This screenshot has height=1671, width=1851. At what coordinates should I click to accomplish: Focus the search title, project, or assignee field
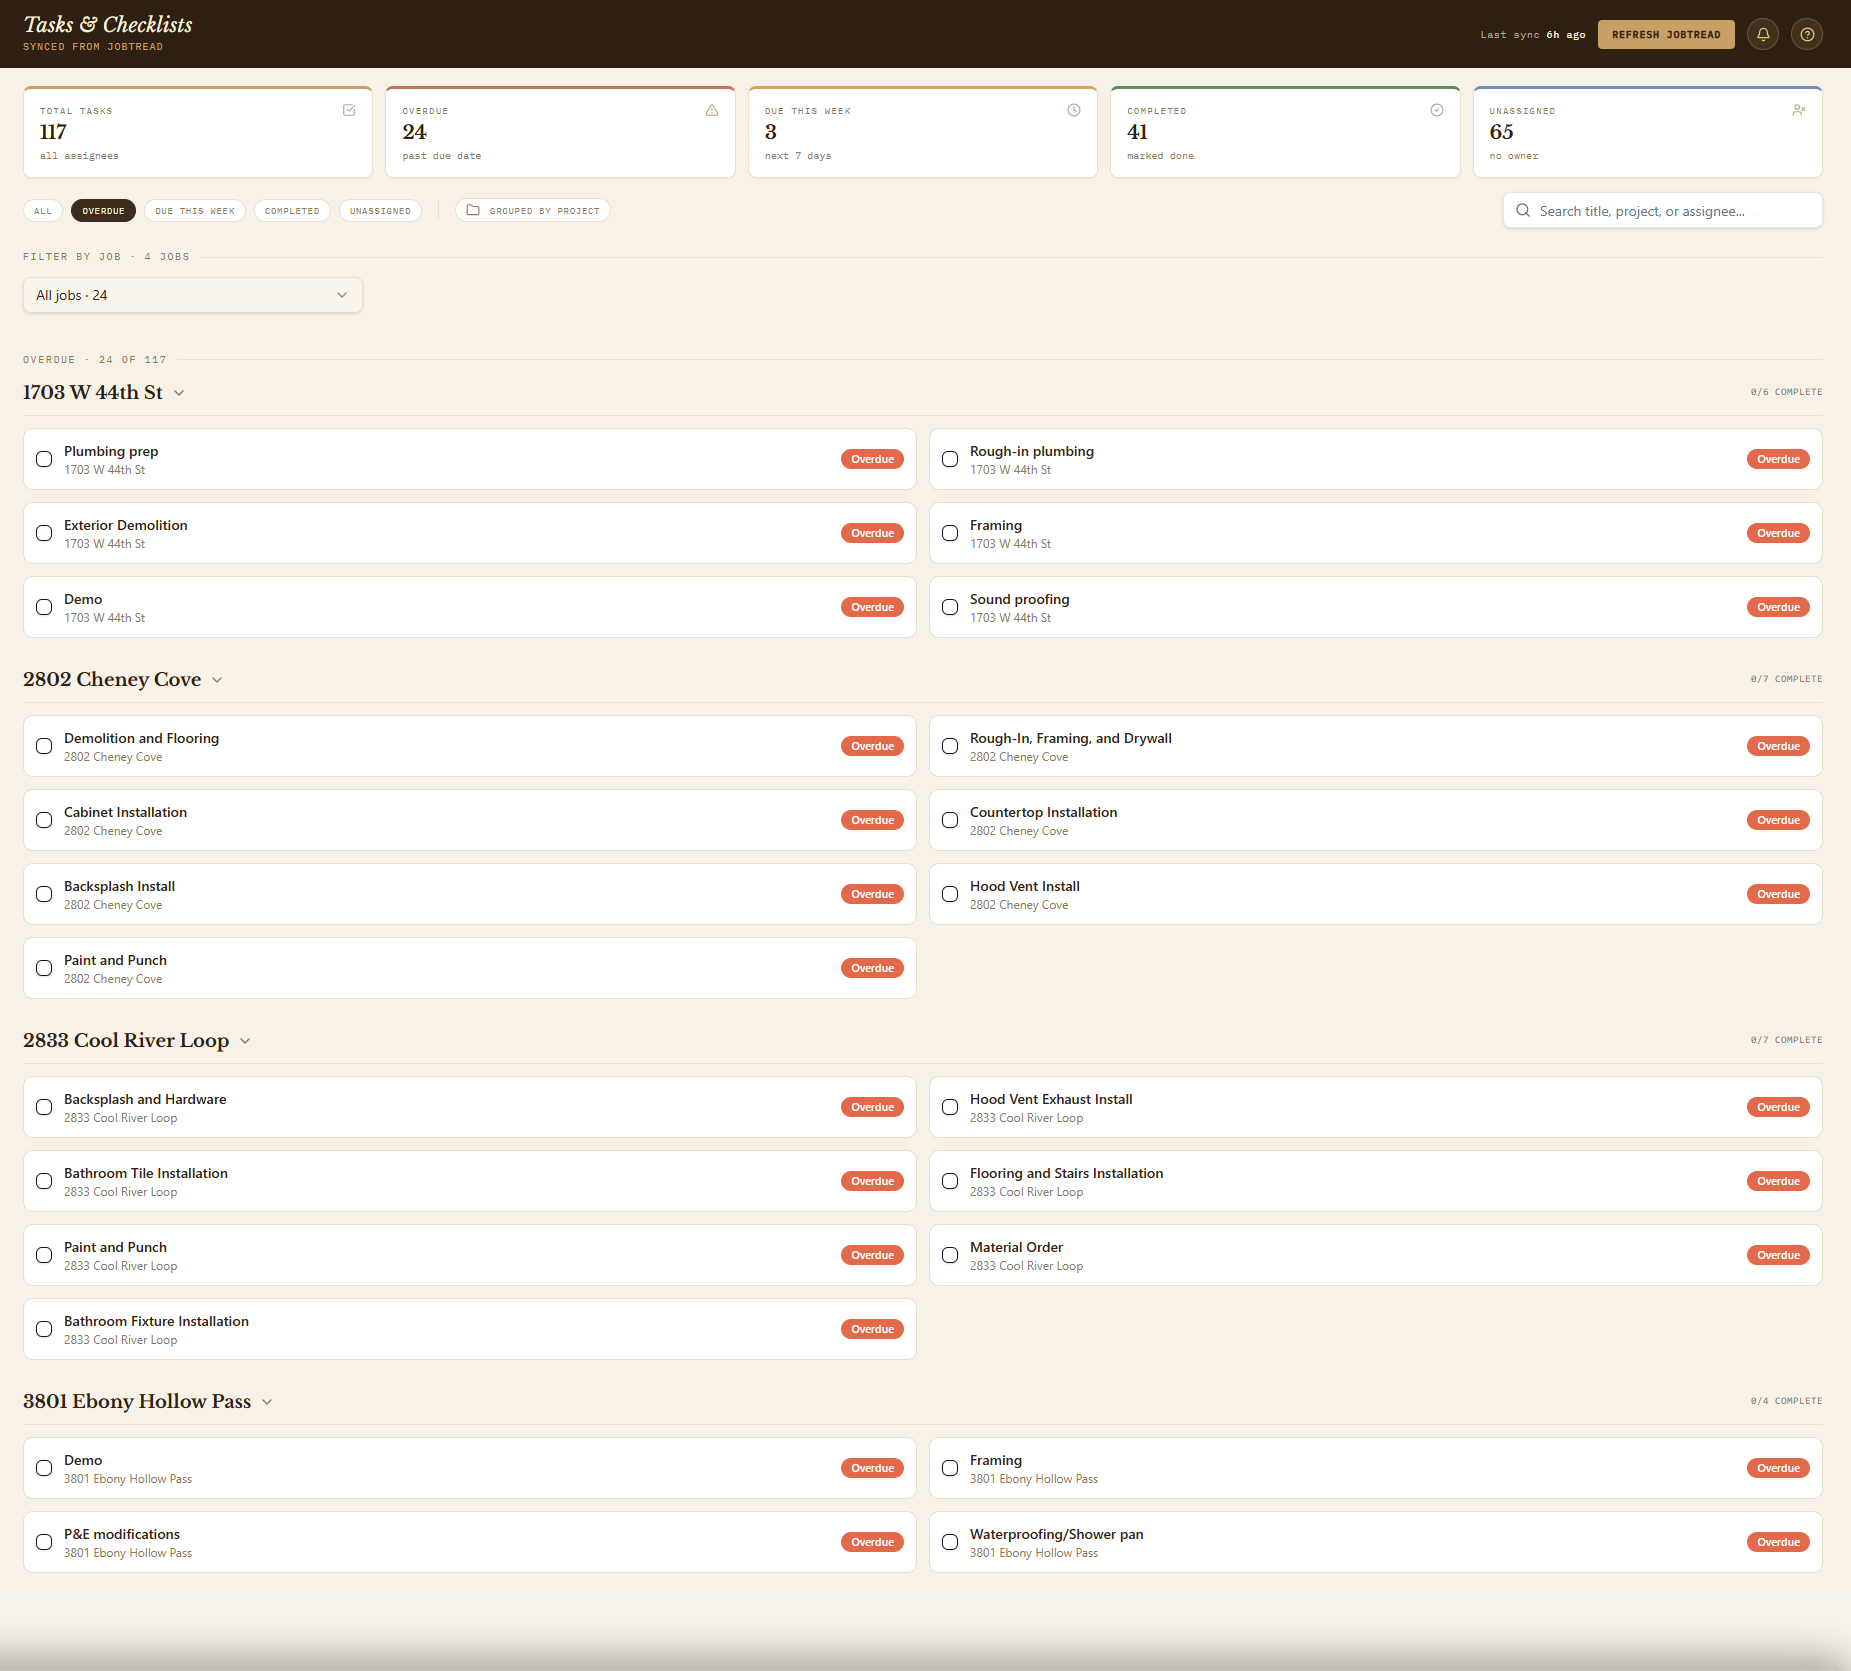pos(1663,211)
